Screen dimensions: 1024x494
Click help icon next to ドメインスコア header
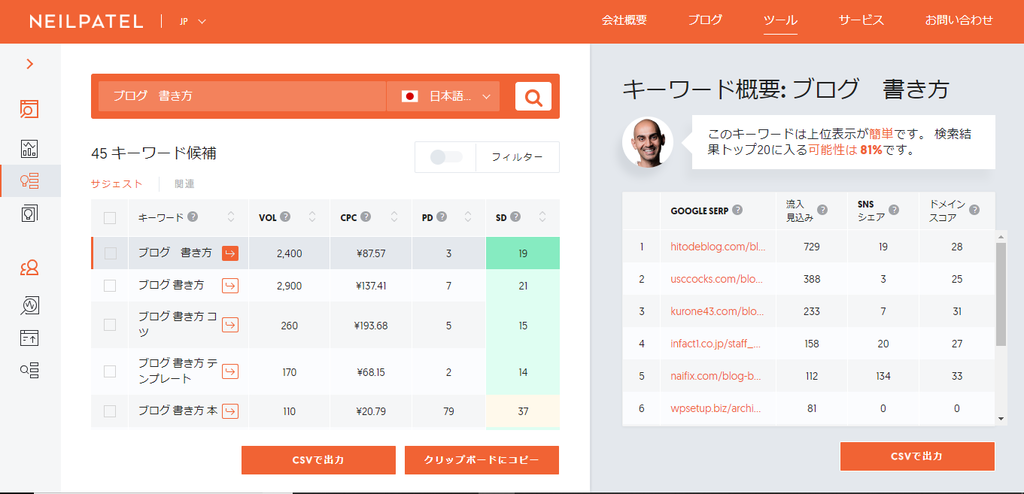(x=974, y=210)
